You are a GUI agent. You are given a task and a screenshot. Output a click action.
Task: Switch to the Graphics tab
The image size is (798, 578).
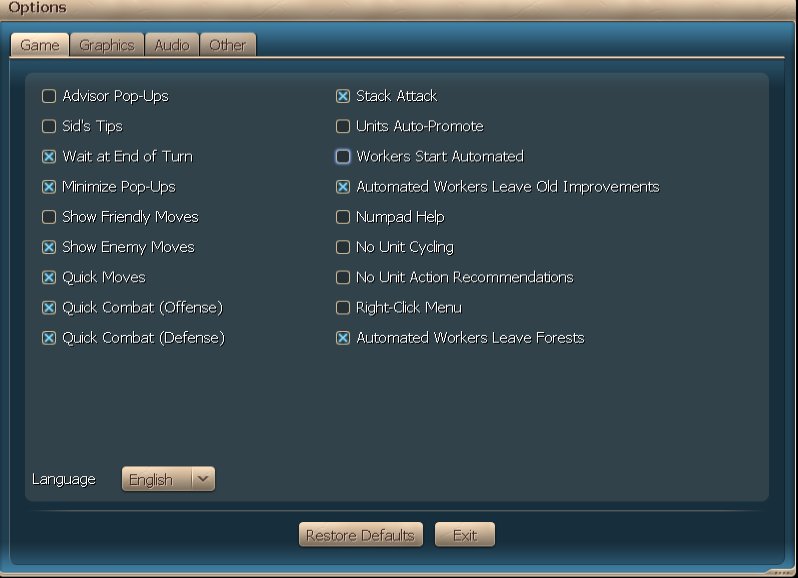(x=107, y=45)
